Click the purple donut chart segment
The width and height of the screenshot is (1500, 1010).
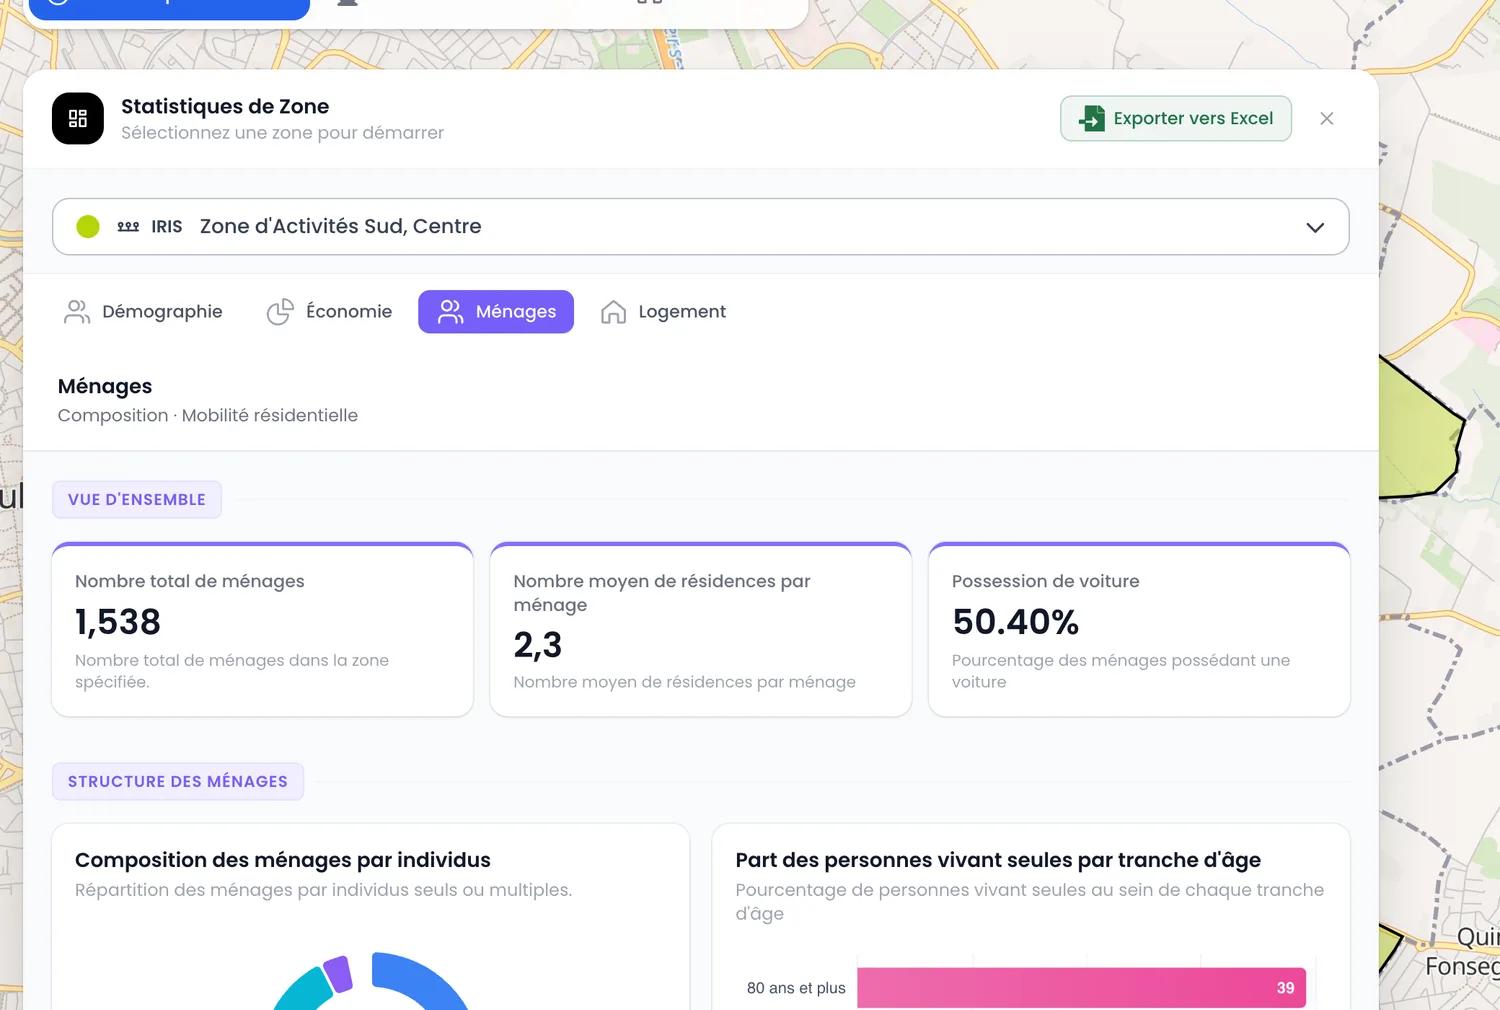point(338,974)
